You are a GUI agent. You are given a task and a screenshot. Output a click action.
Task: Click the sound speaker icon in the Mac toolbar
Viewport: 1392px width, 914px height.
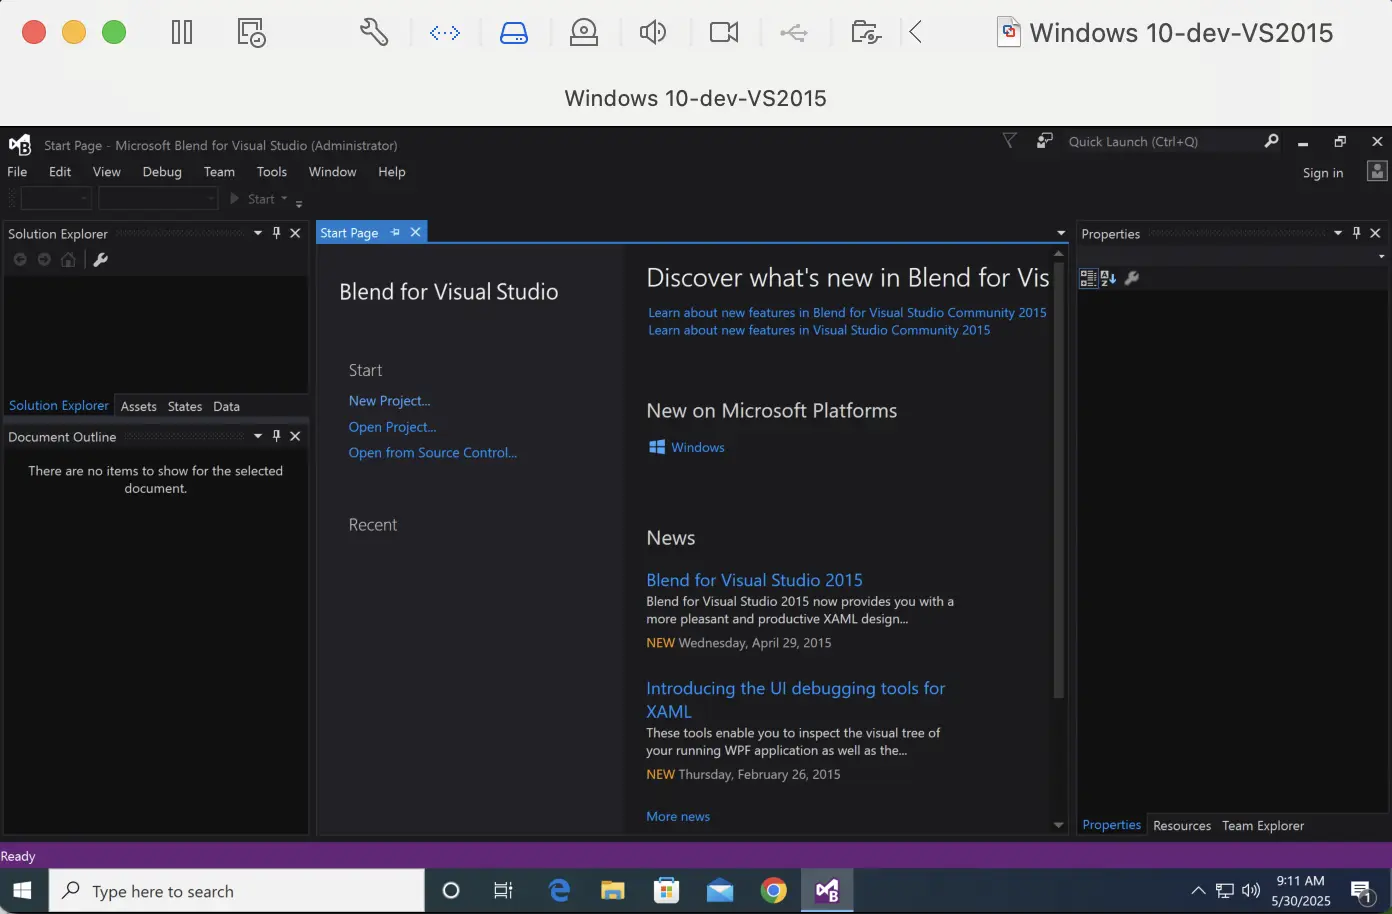[x=653, y=32]
